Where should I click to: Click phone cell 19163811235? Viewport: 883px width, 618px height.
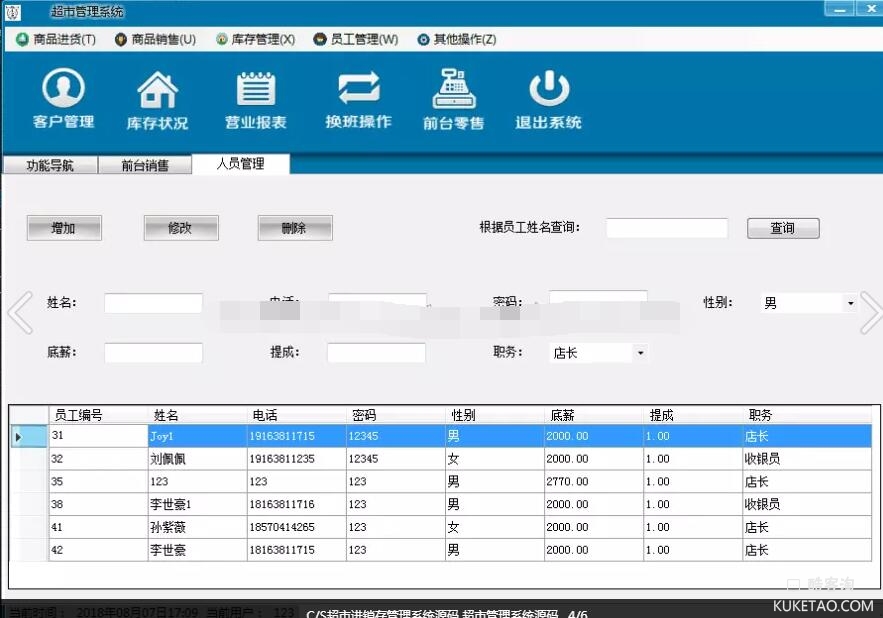[296, 459]
